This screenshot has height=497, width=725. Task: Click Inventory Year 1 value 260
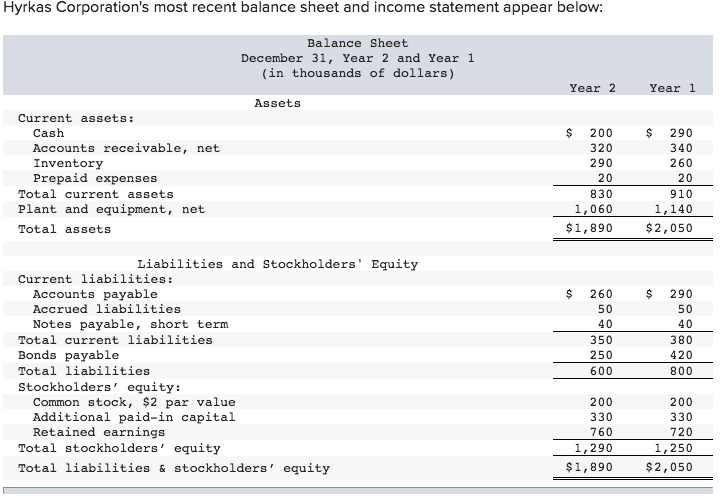click(681, 163)
